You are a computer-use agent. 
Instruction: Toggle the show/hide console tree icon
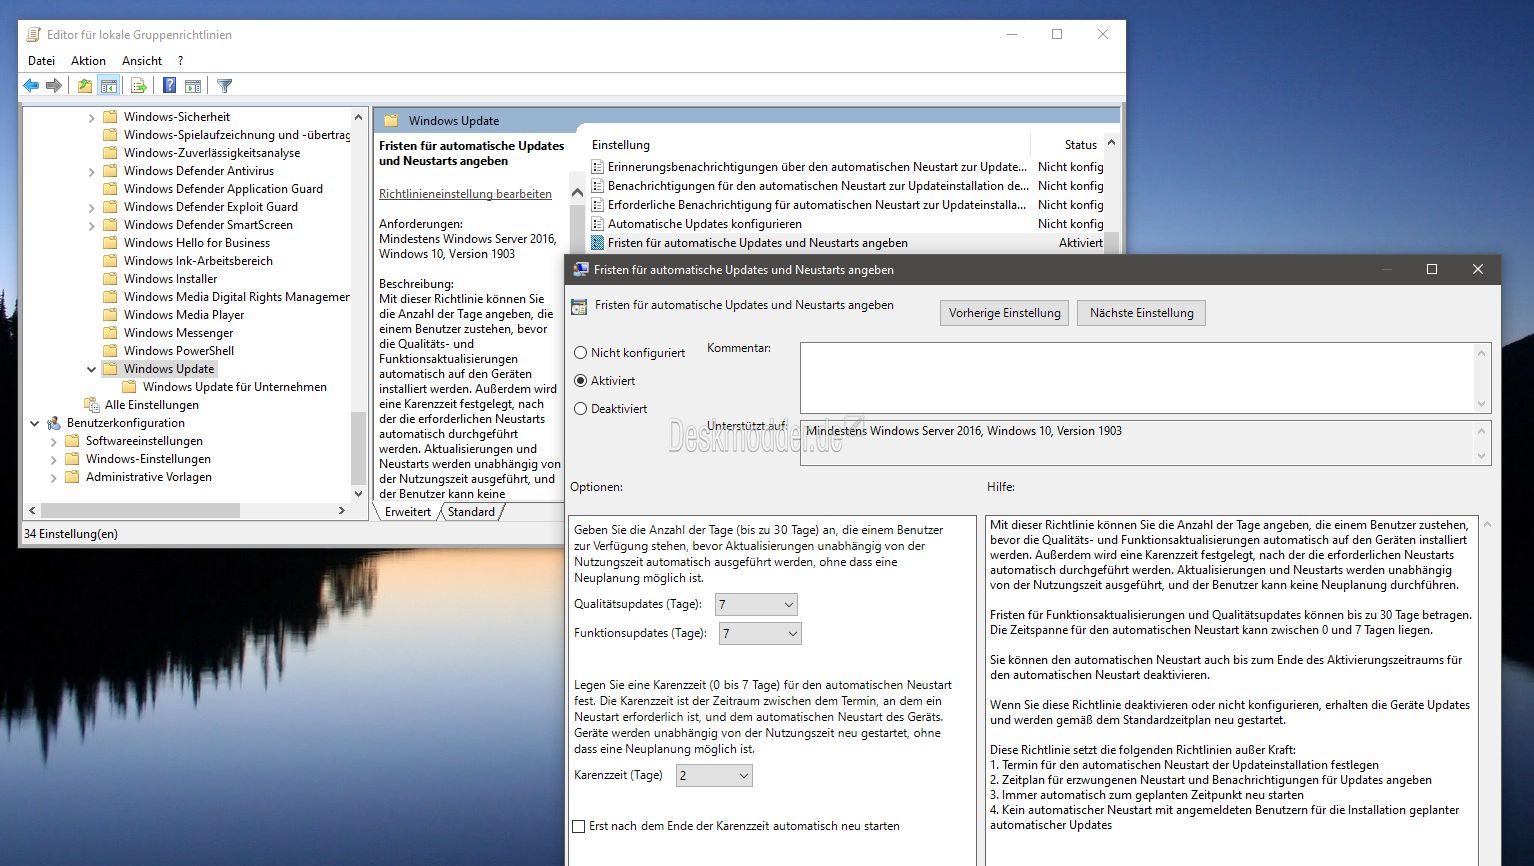[109, 86]
